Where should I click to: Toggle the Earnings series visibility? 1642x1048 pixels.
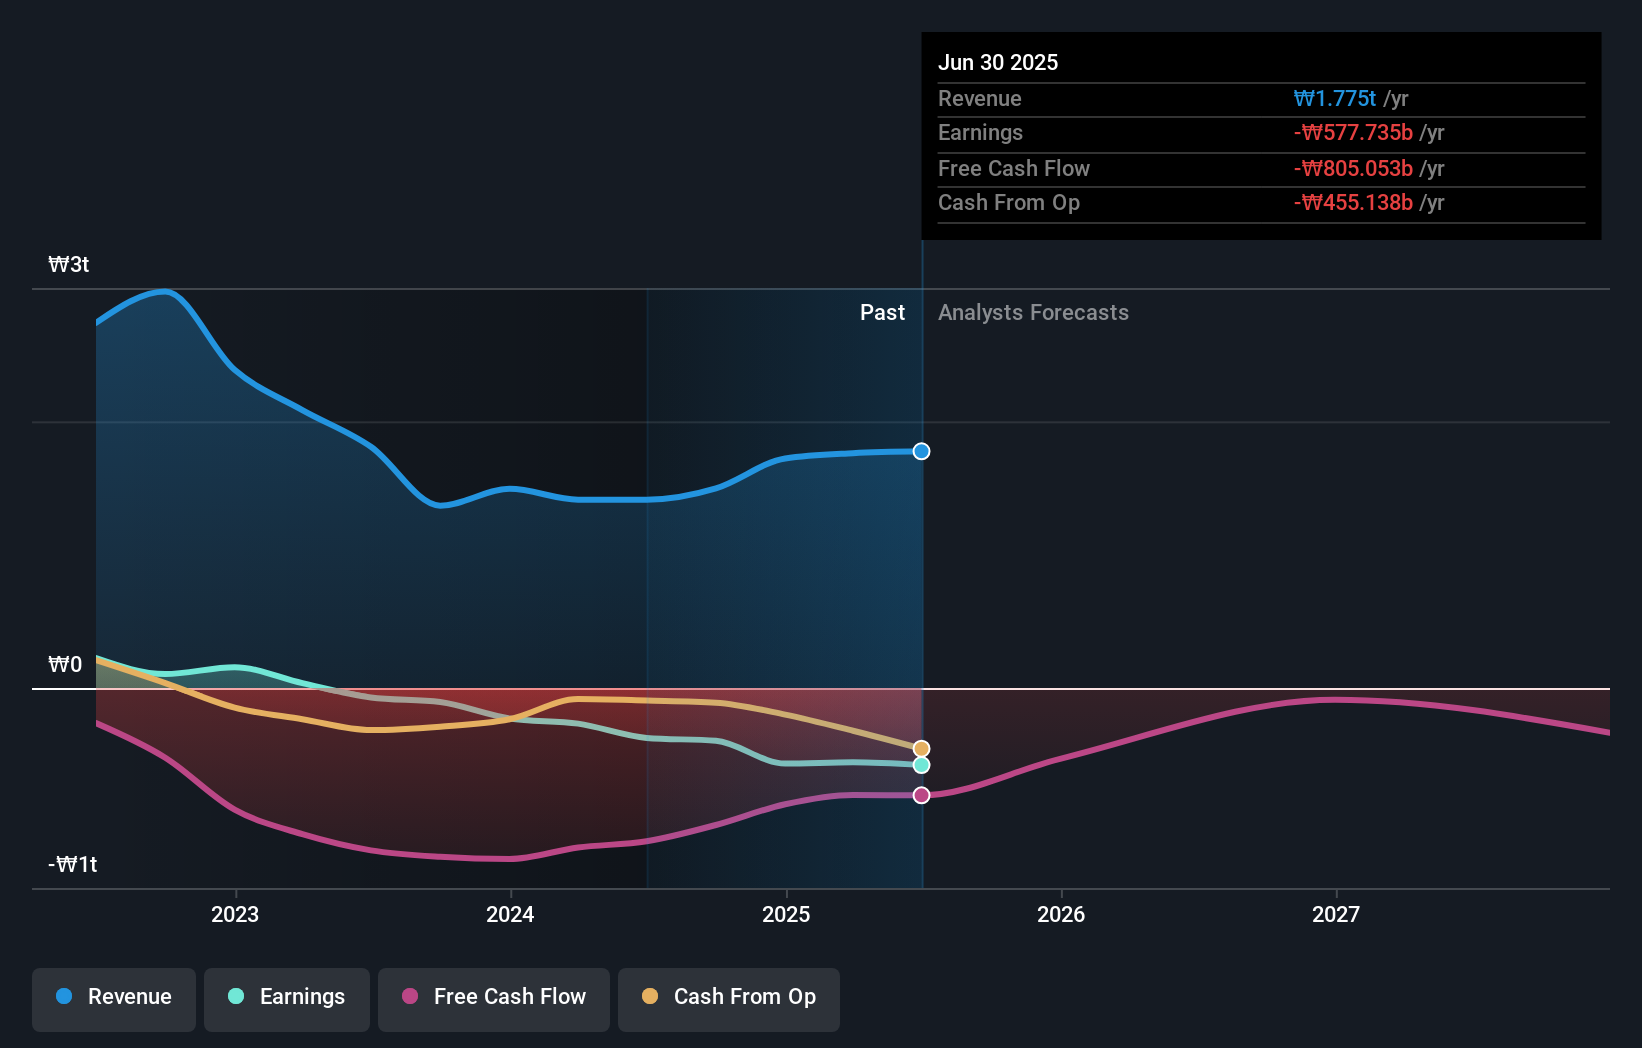(x=286, y=997)
